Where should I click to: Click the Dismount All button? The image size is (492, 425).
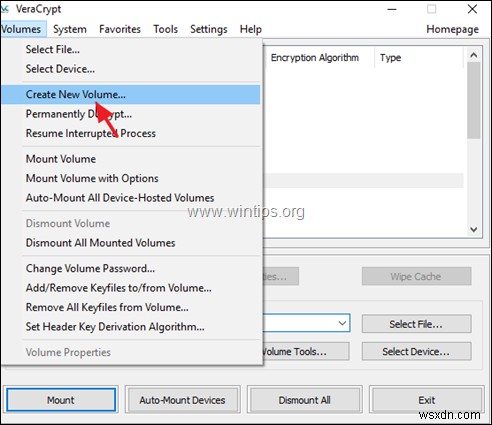[305, 400]
